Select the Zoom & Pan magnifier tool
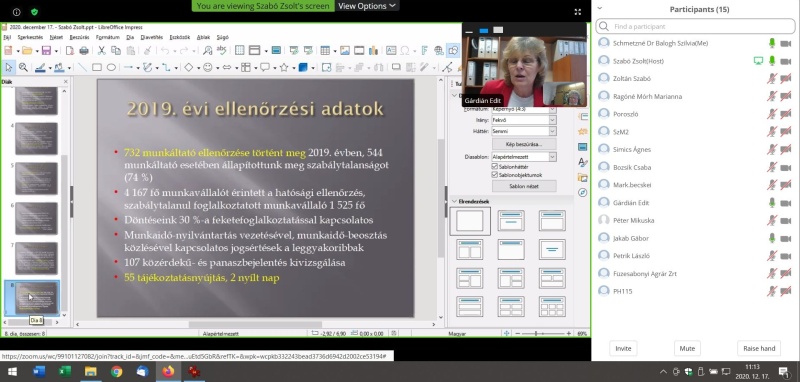Screen dimensions: 800x382 [23, 67]
